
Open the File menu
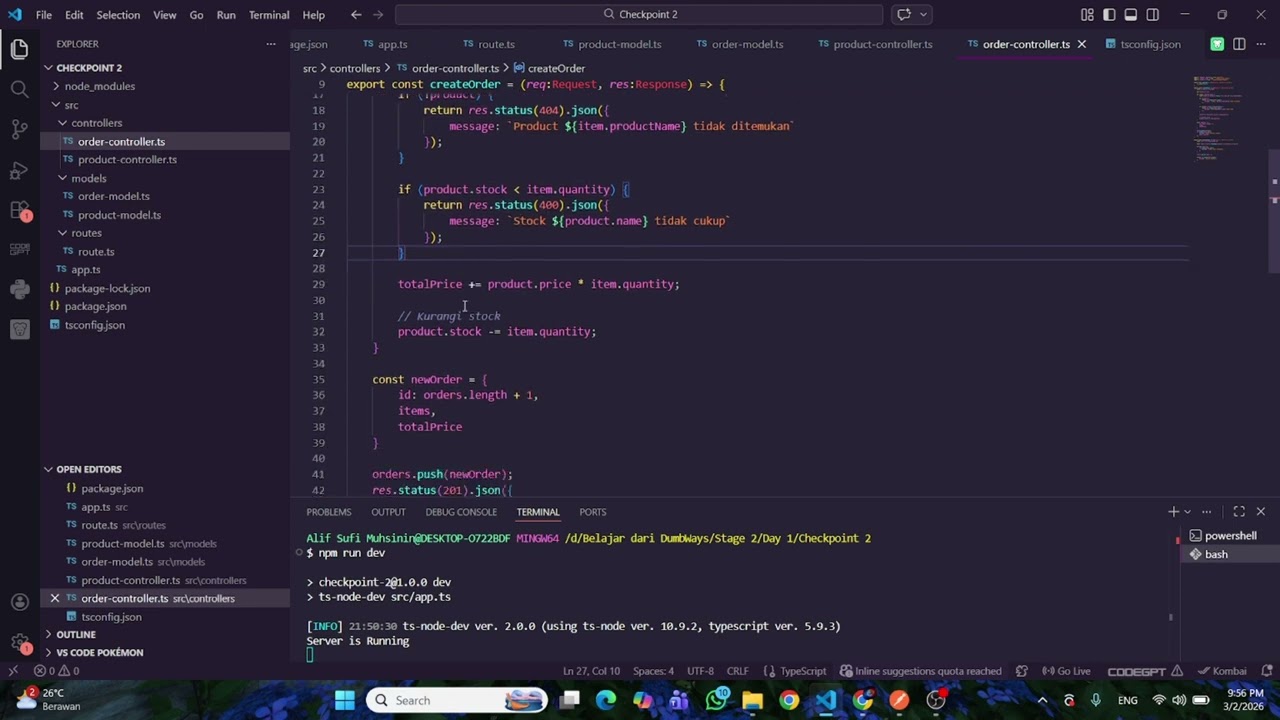point(44,15)
